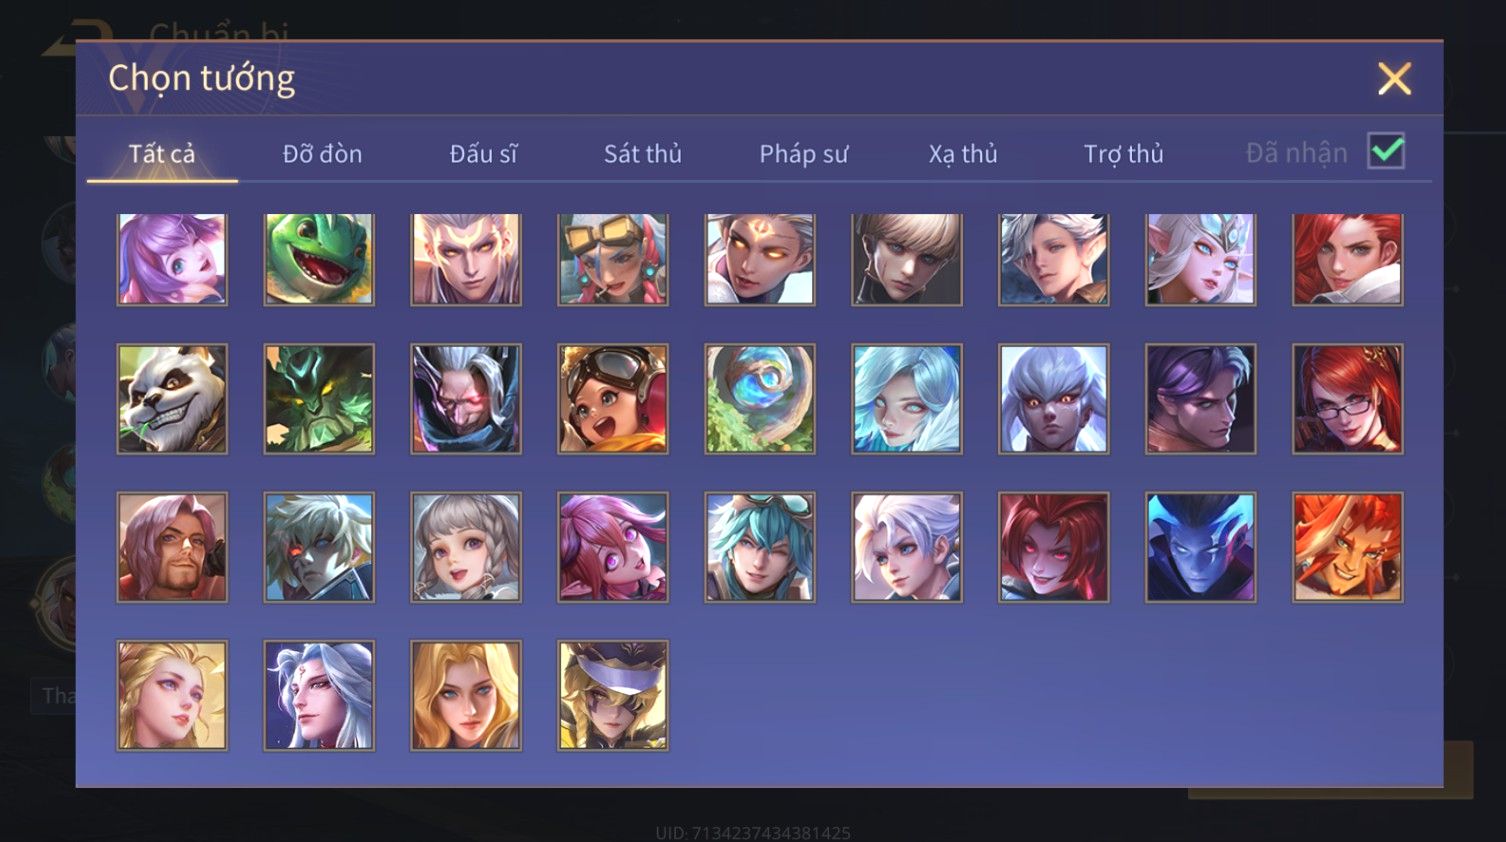Open the Sát thủ tab

(x=643, y=154)
